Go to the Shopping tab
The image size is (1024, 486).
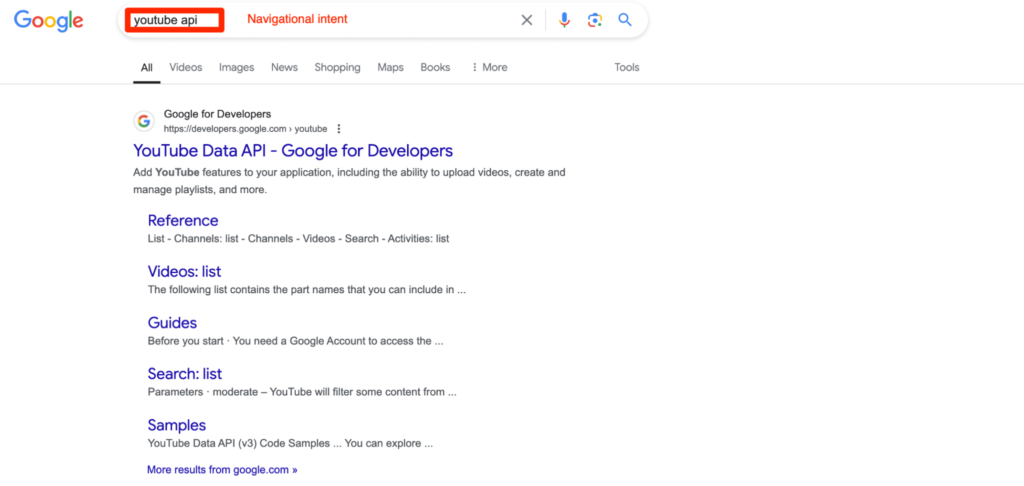click(x=337, y=67)
